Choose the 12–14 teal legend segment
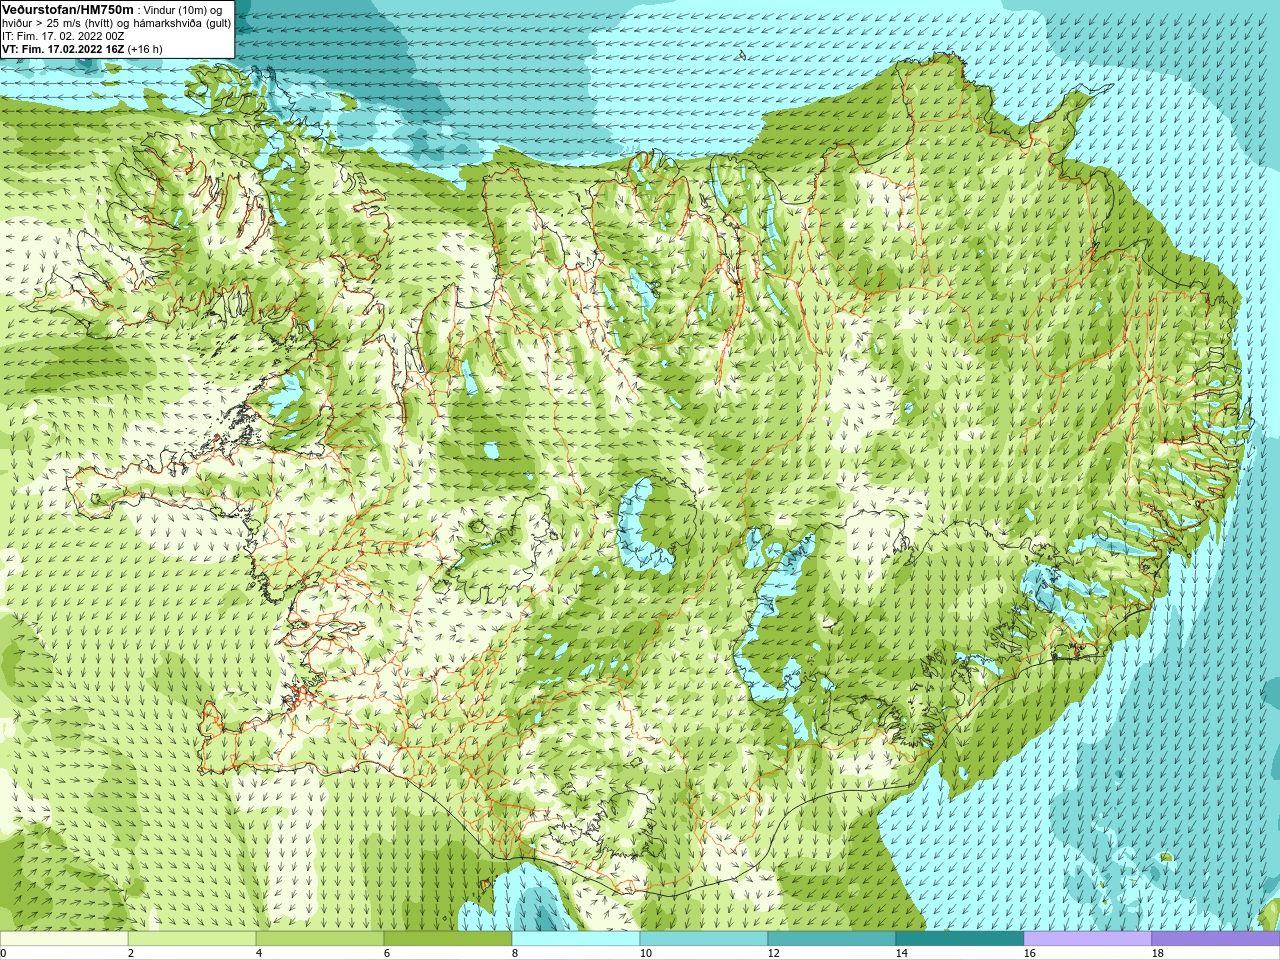The image size is (1280, 960). (832, 939)
